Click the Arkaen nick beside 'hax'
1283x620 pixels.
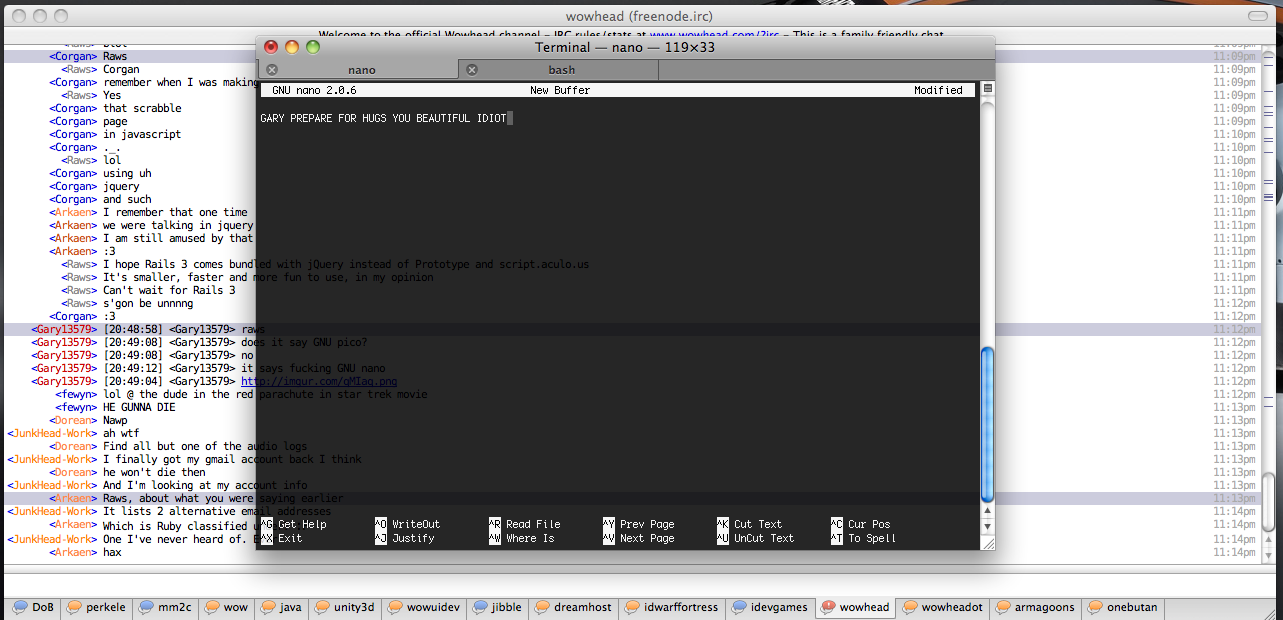click(x=73, y=551)
